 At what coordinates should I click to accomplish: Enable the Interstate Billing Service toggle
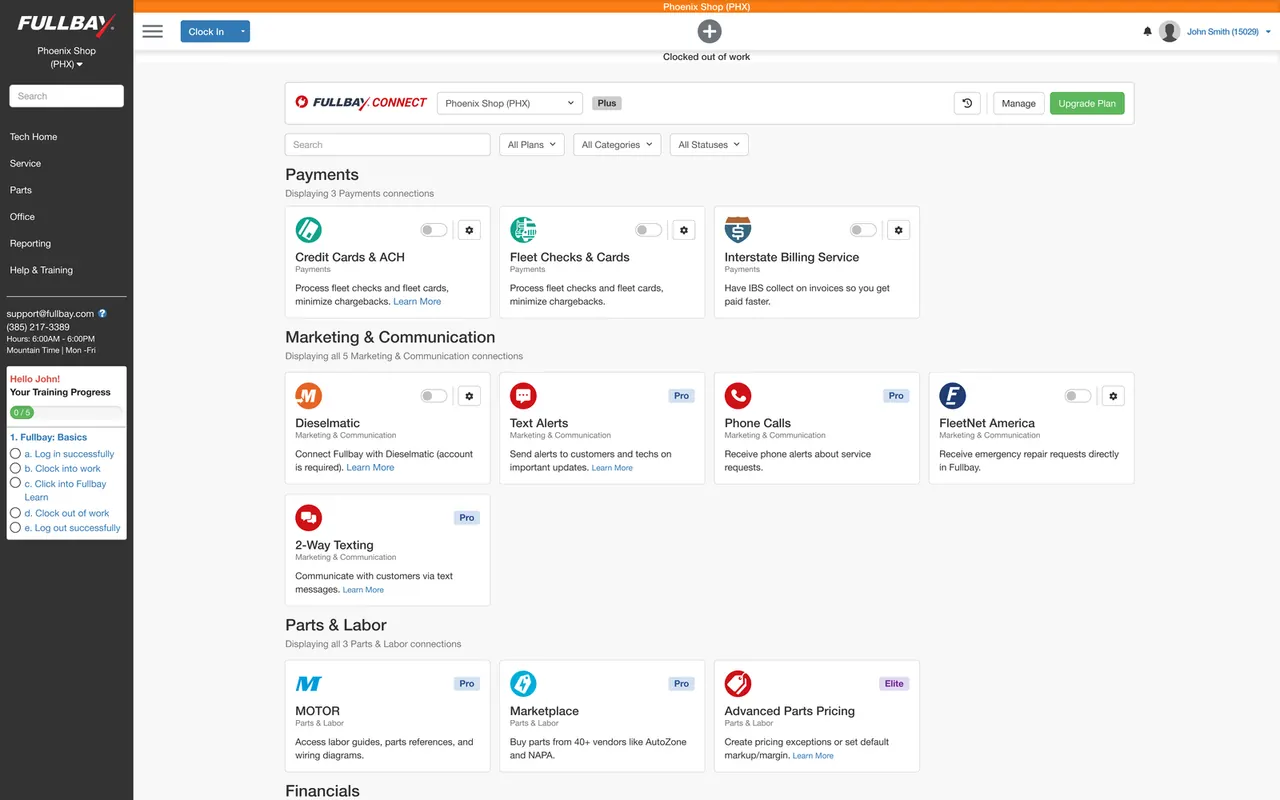863,230
